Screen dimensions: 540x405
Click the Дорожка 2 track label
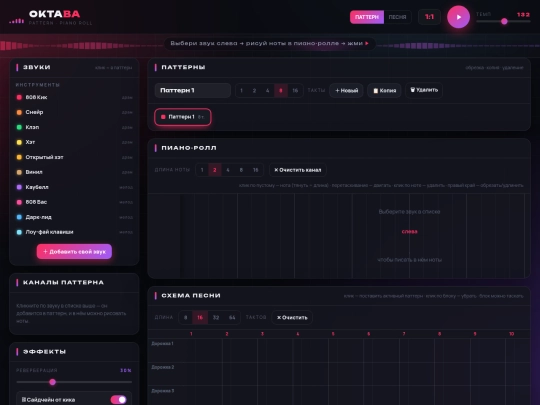[x=163, y=367]
